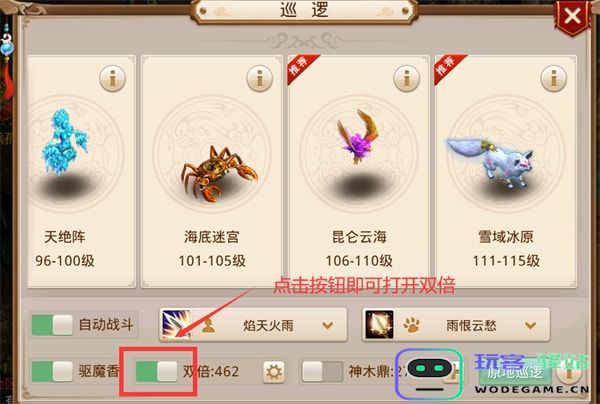The image size is (600, 404).
Task: Select the 天绝阵 96-100级 patrol map
Action: [x=82, y=171]
